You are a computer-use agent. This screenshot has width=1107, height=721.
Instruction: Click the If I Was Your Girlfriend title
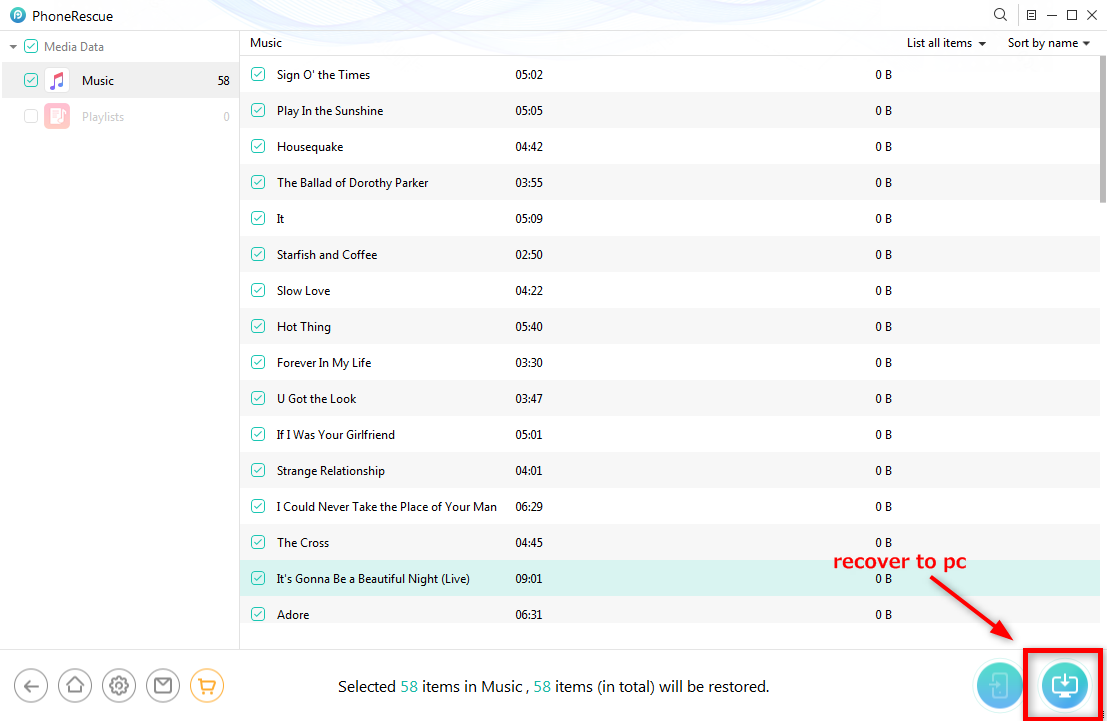(336, 435)
